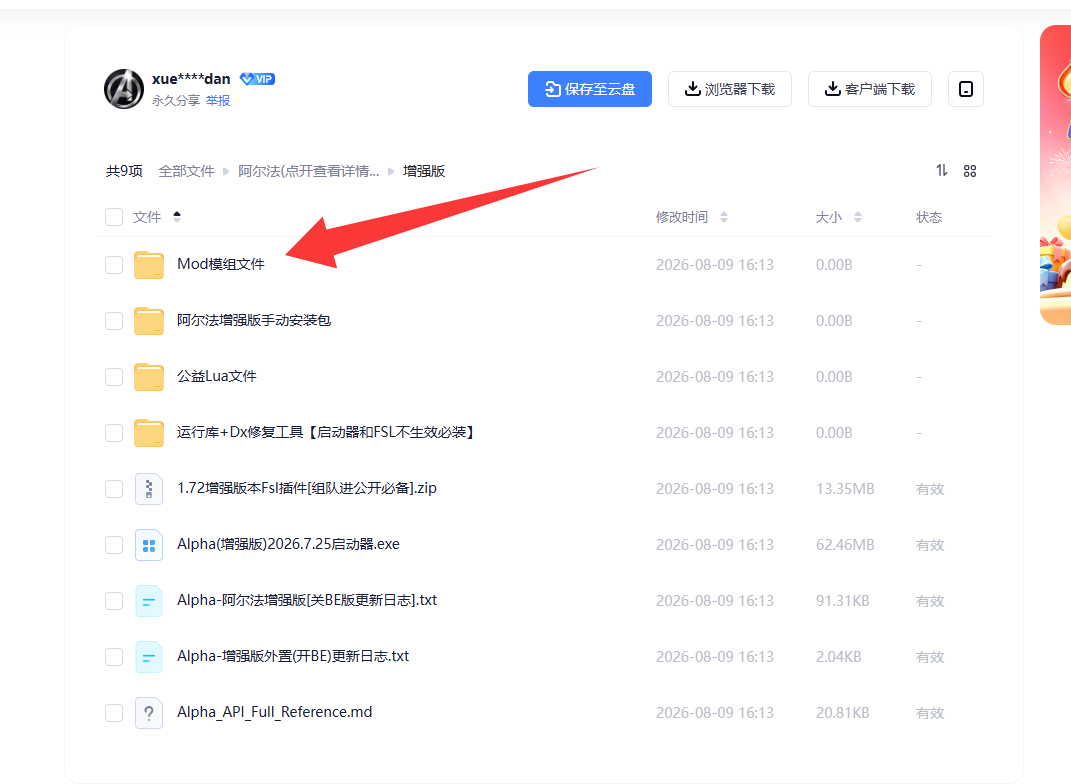1071x784 pixels.
Task: Check the box for 公益Lua文件
Action: pos(114,377)
